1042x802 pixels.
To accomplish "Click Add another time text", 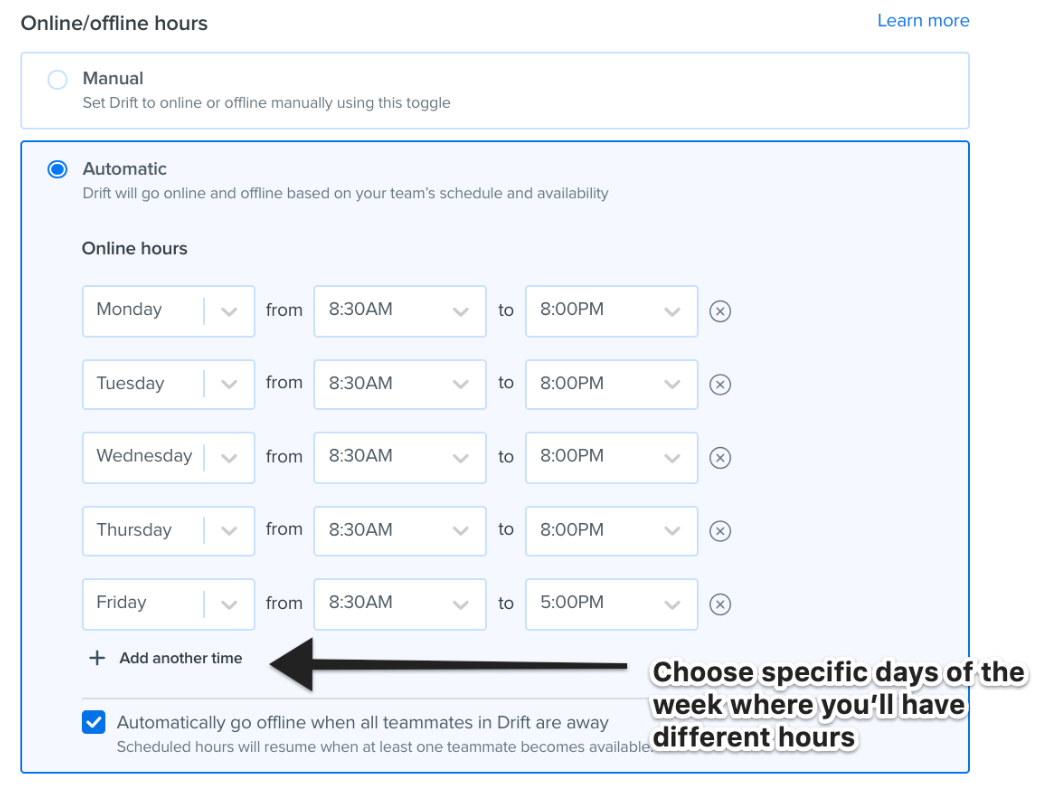I will (x=181, y=658).
